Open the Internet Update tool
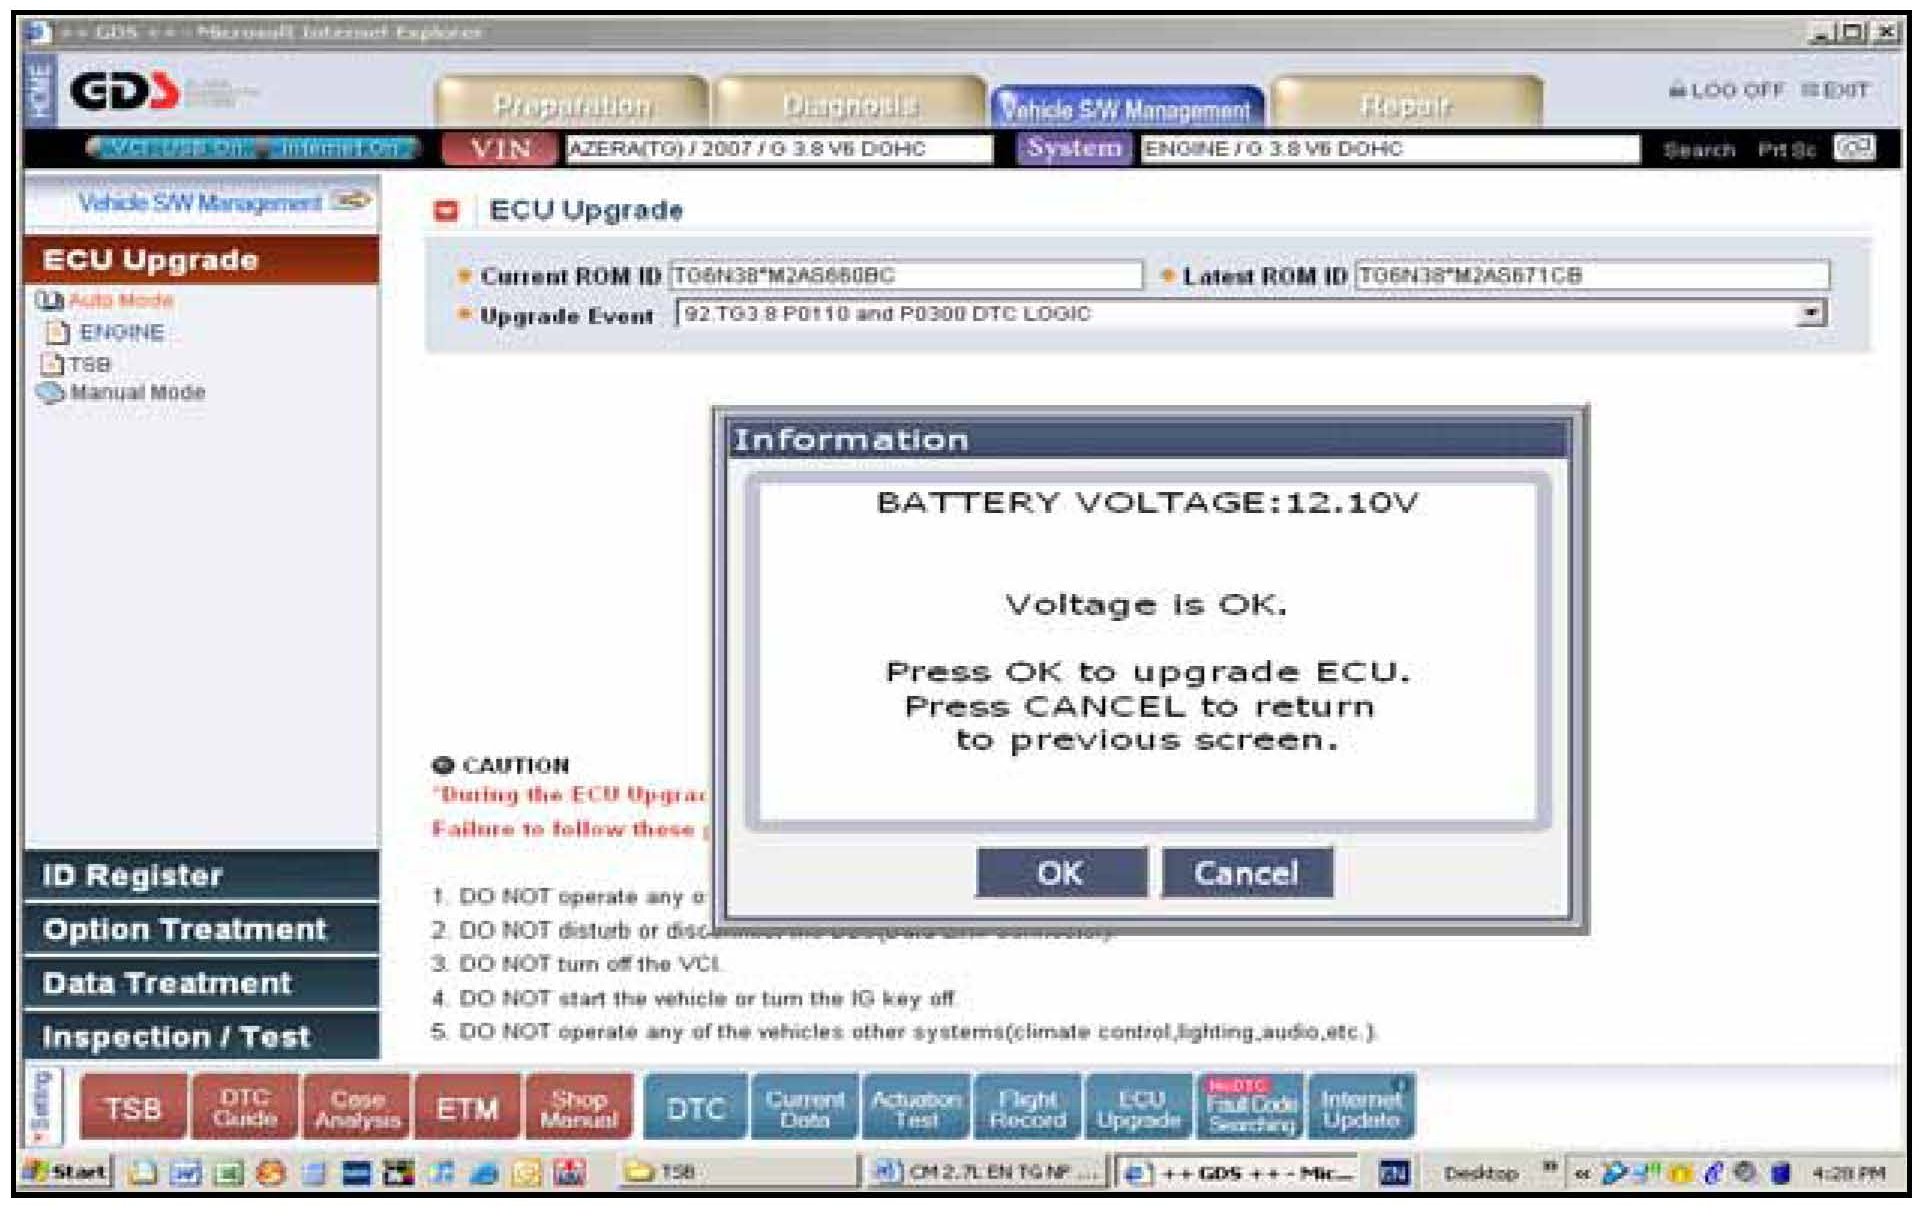1921x1219 pixels. tap(1361, 1108)
